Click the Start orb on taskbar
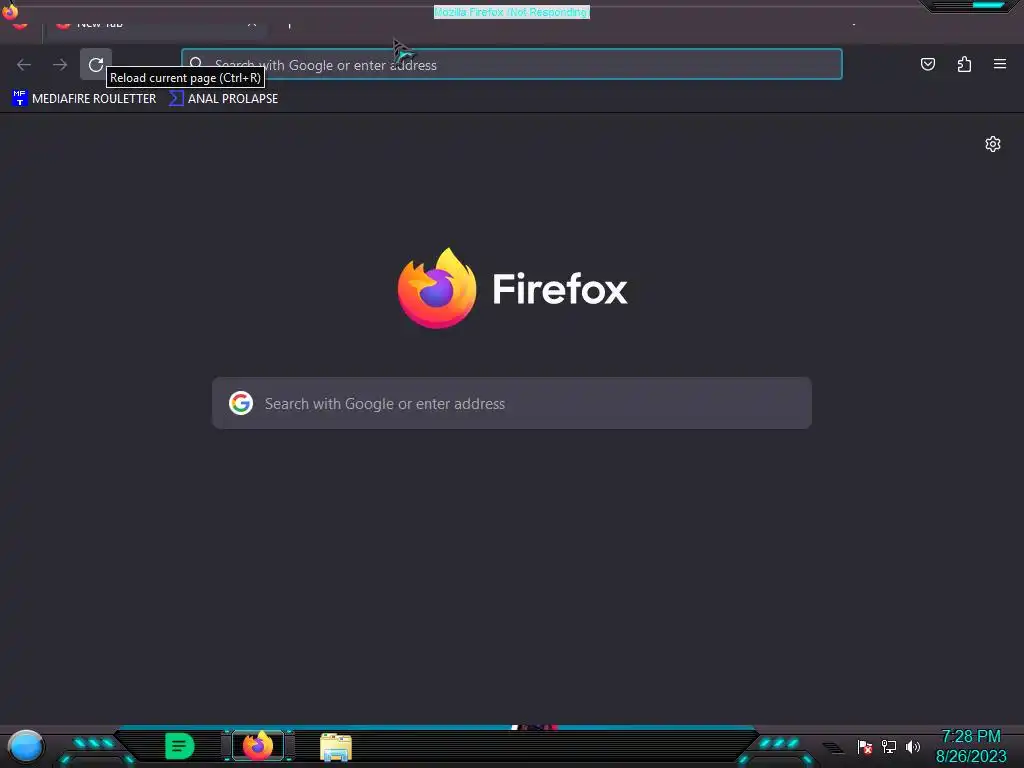This screenshot has height=768, width=1024. (x=25, y=746)
